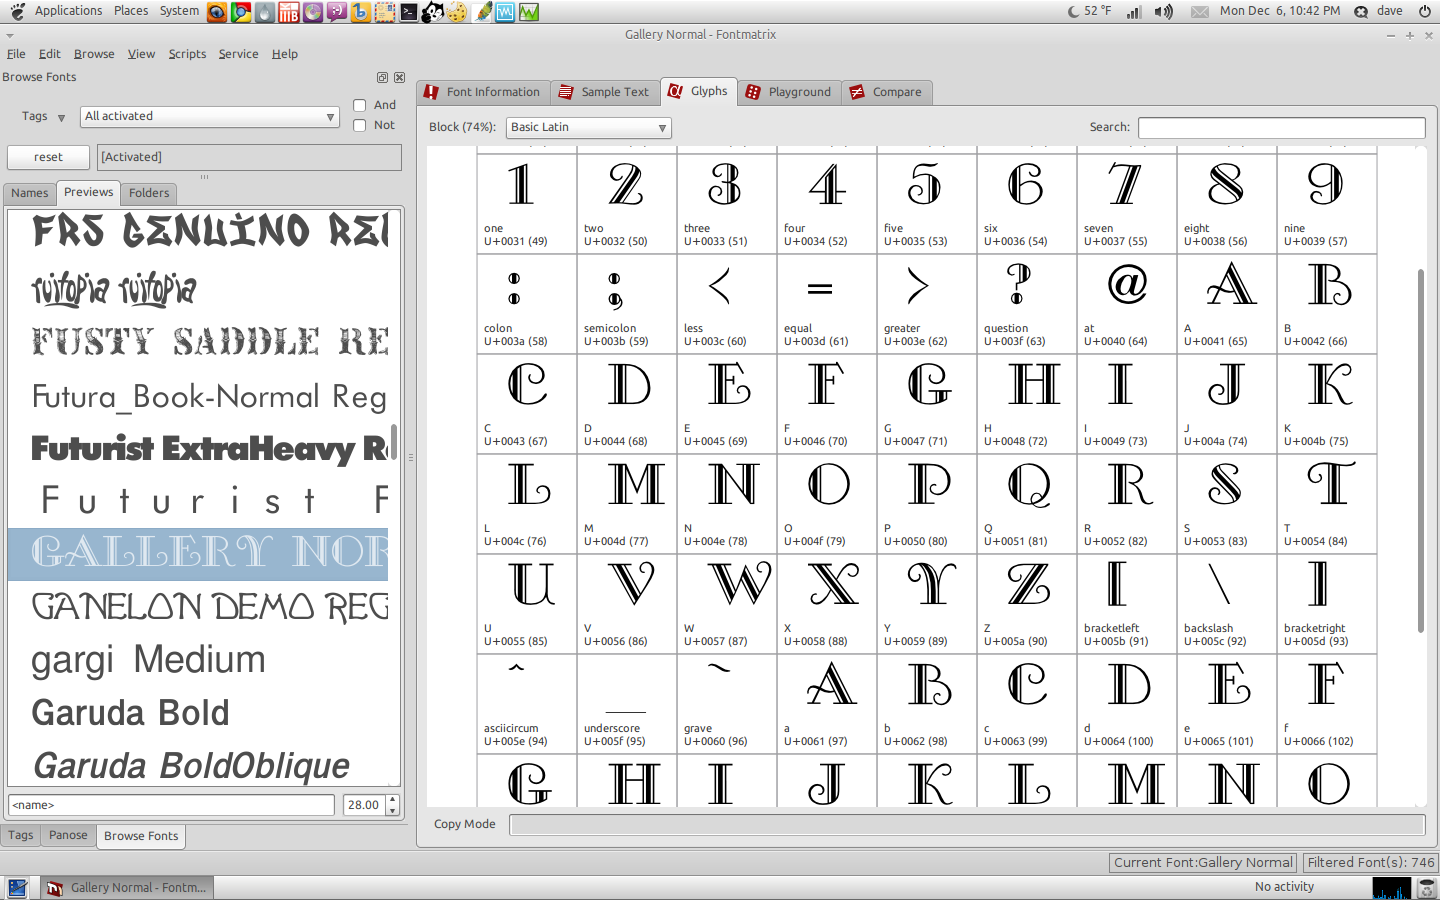This screenshot has width=1440, height=900.
Task: Launch the Terminal from the top panel
Action: (x=409, y=12)
